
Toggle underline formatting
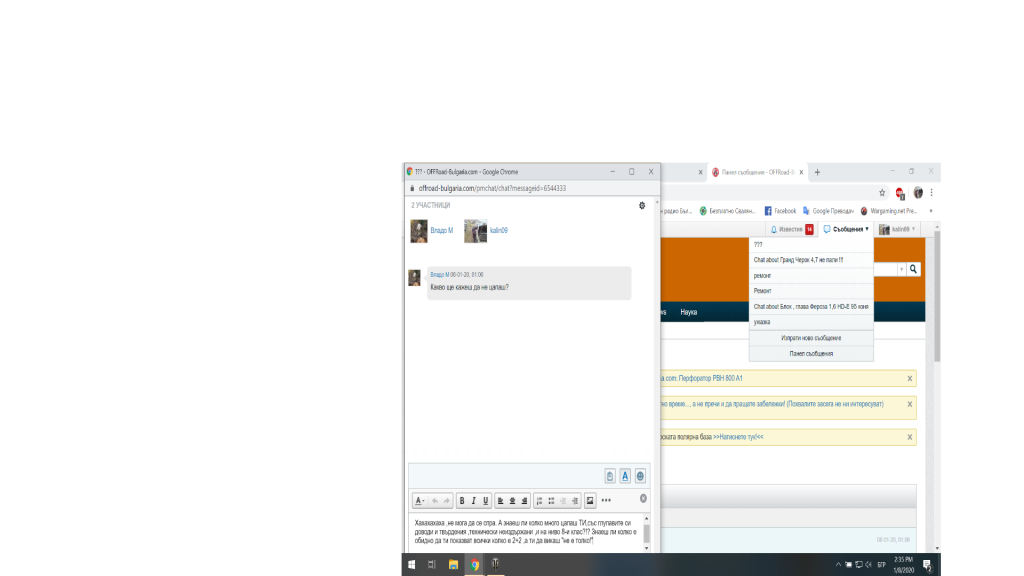(485, 501)
